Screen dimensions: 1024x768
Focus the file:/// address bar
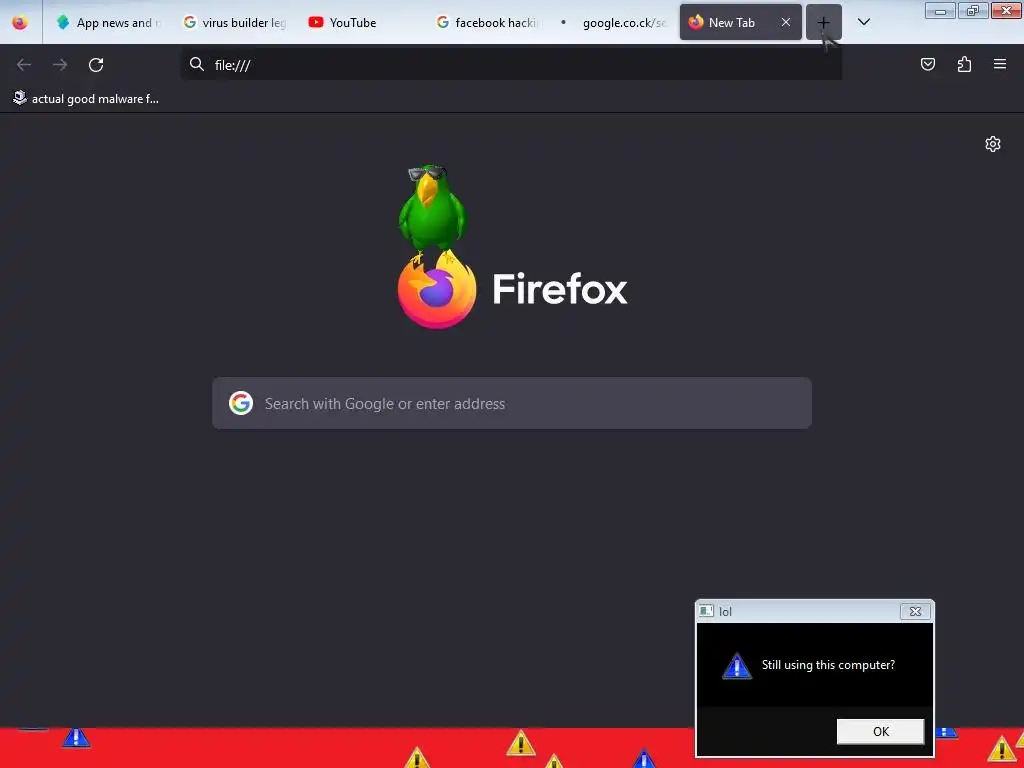511,65
